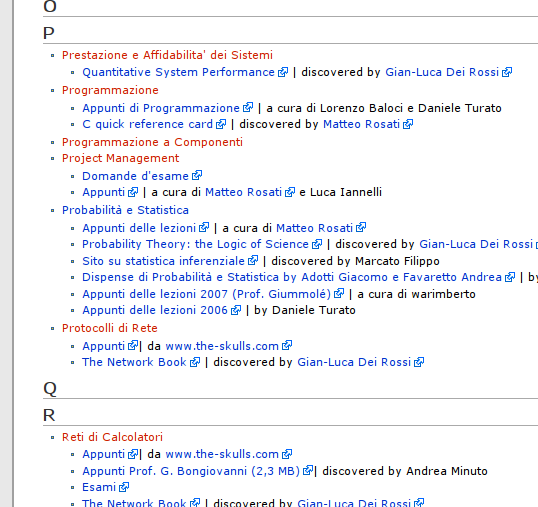Click the external-link icon after Gian-Luca Dei Rossi on the Quantitative System Performance row

click(507, 72)
